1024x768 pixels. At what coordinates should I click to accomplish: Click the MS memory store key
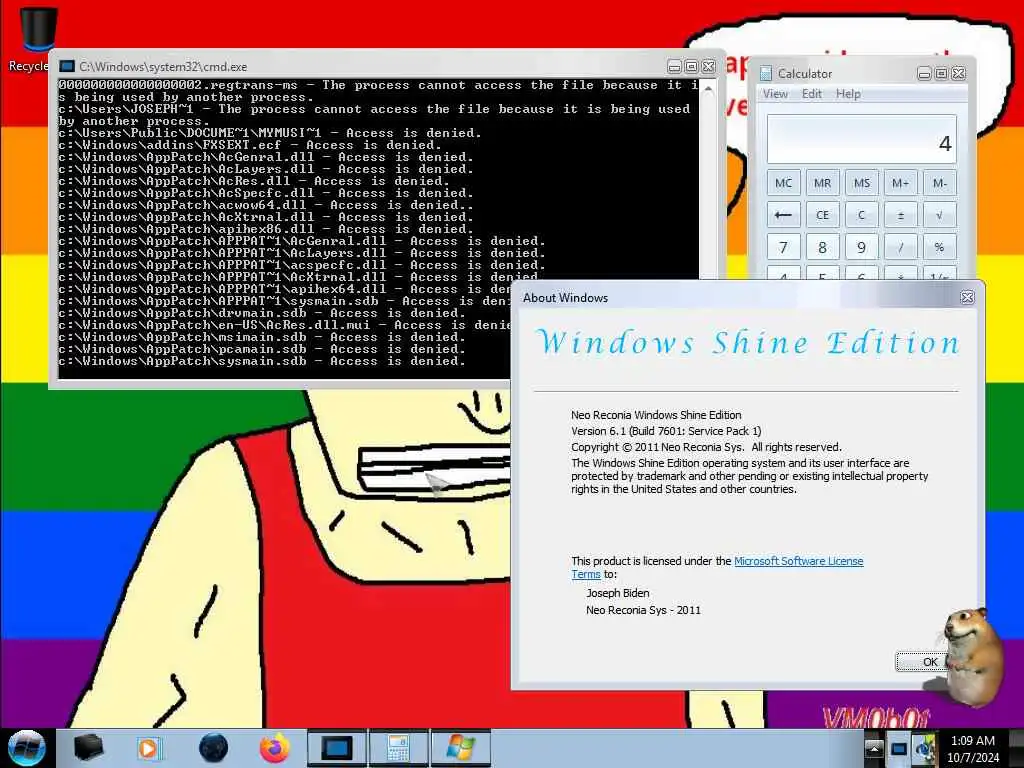coord(861,183)
